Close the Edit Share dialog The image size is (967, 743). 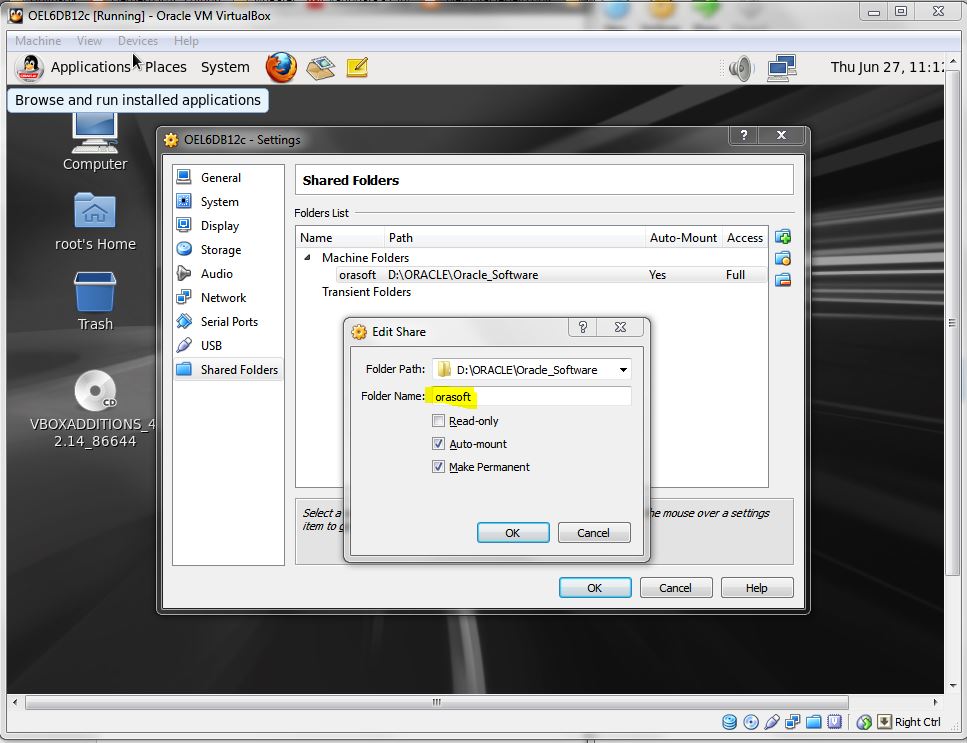tap(620, 327)
